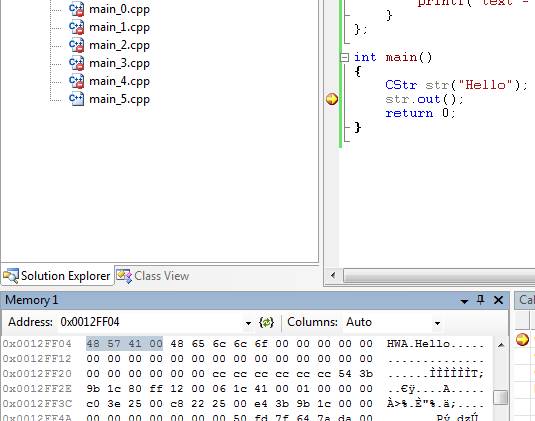The image size is (535, 421).
Task: Select main_4.cpp in Solution Explorer
Action: 119,82
